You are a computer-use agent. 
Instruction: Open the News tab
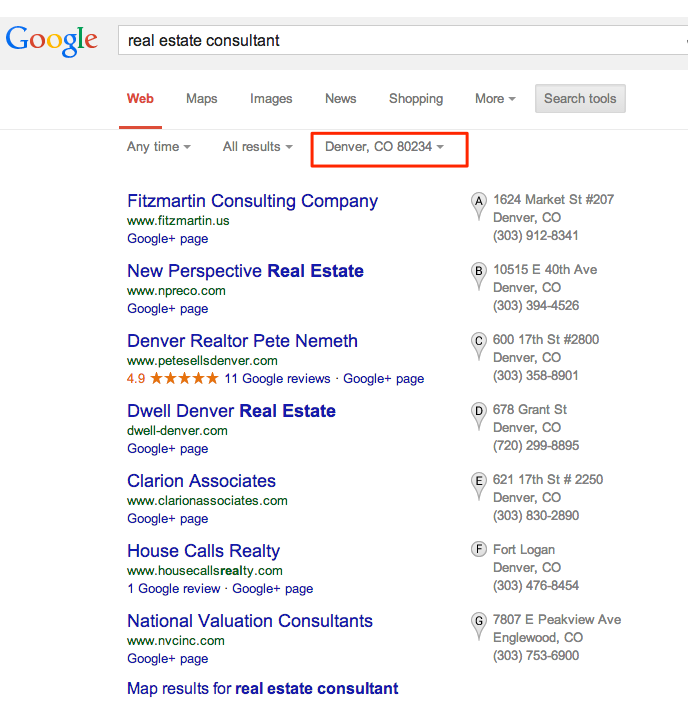coord(340,98)
